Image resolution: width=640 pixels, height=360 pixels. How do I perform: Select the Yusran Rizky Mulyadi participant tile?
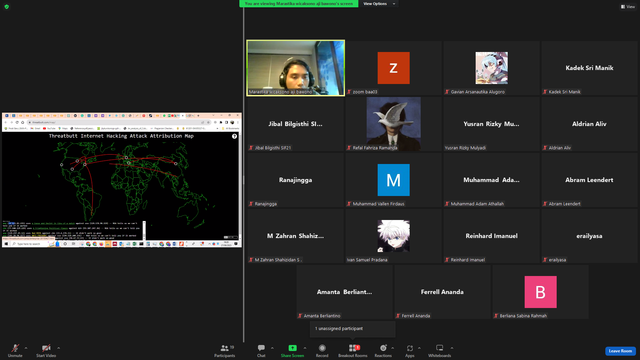[491, 124]
